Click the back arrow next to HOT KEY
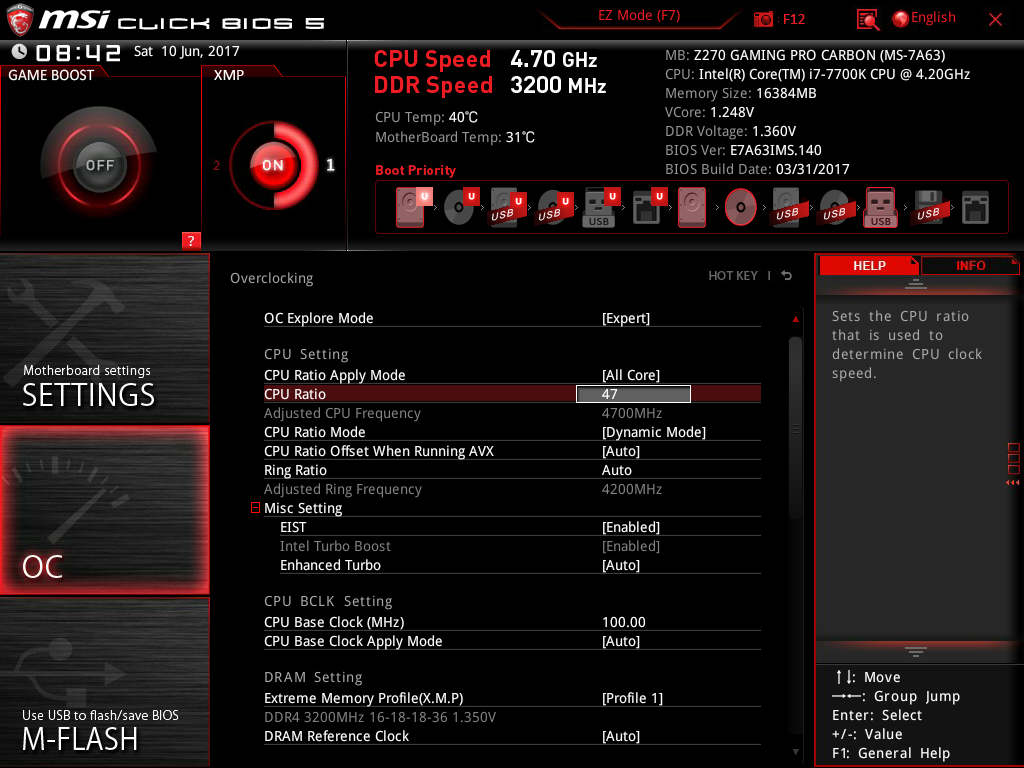 [x=786, y=276]
